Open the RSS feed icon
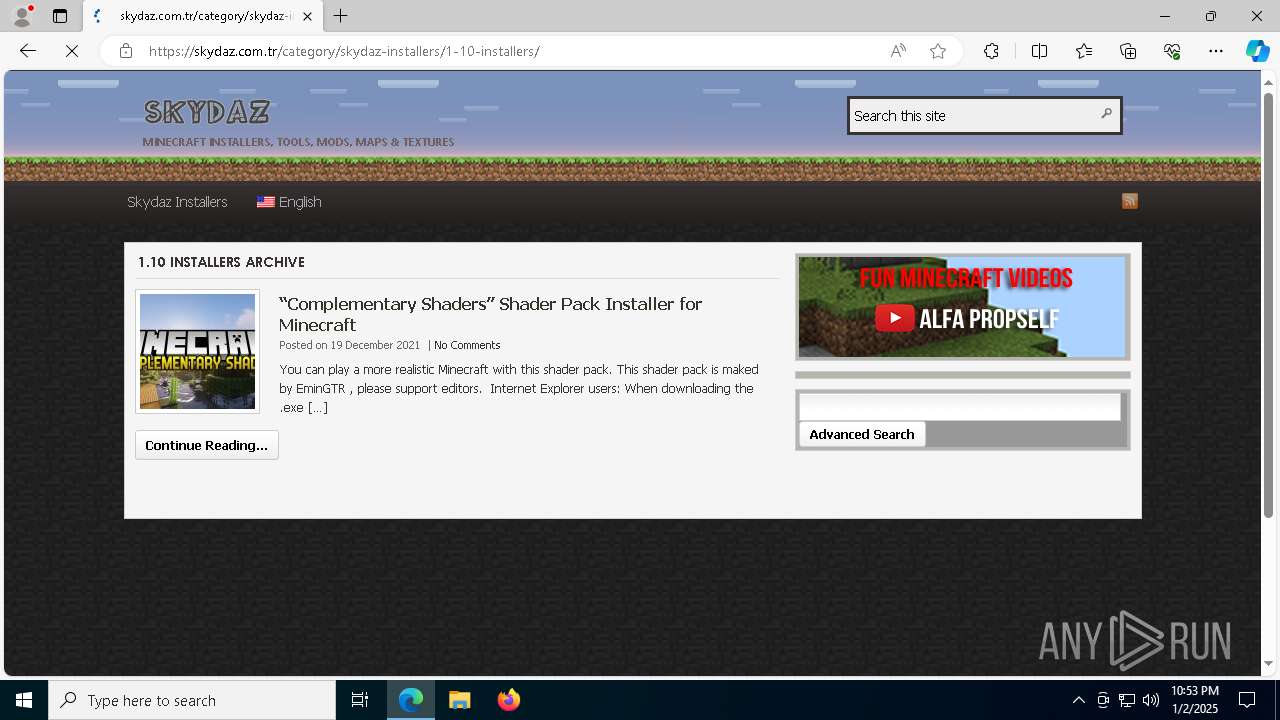The image size is (1280, 720). pos(1130,201)
